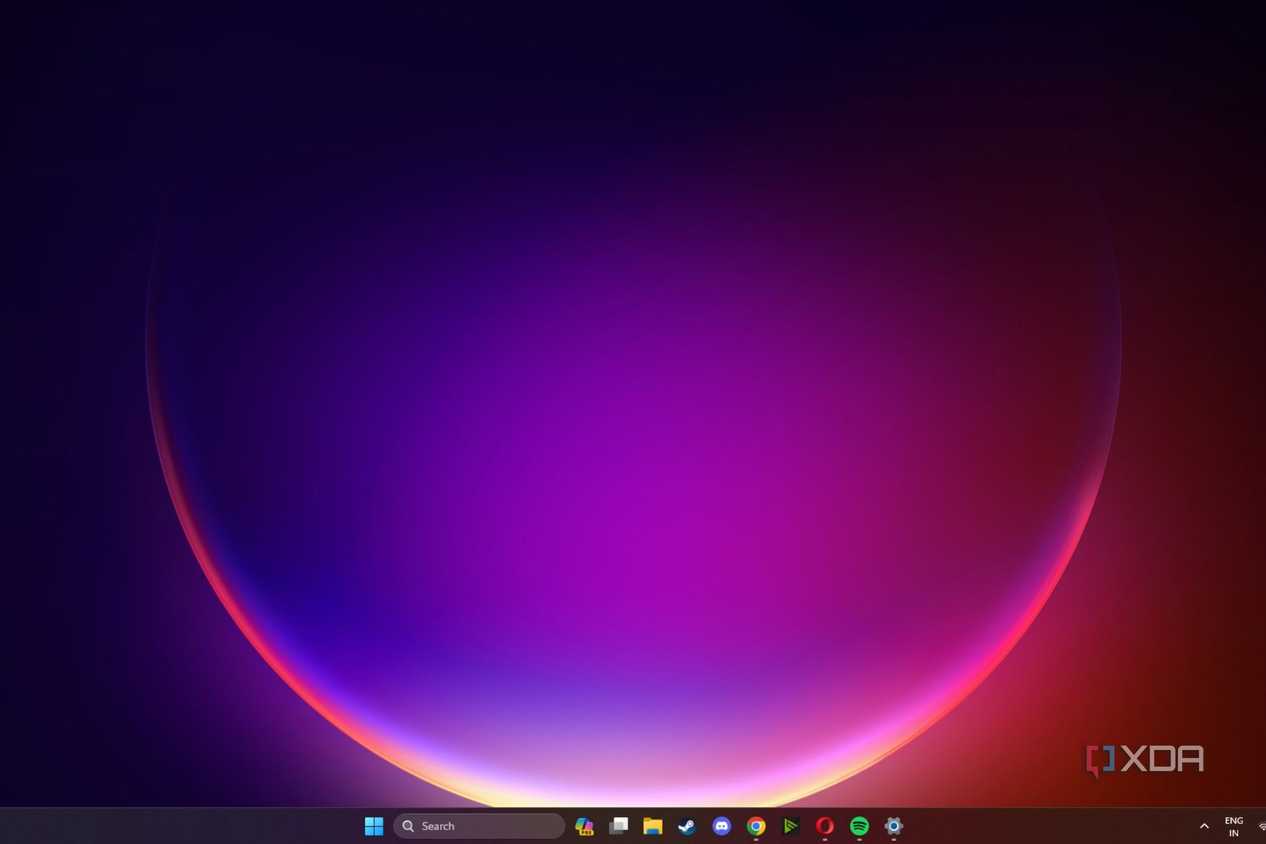The height and width of the screenshot is (844, 1266).
Task: Switch to Opera browser on the taskbar
Action: click(x=825, y=826)
